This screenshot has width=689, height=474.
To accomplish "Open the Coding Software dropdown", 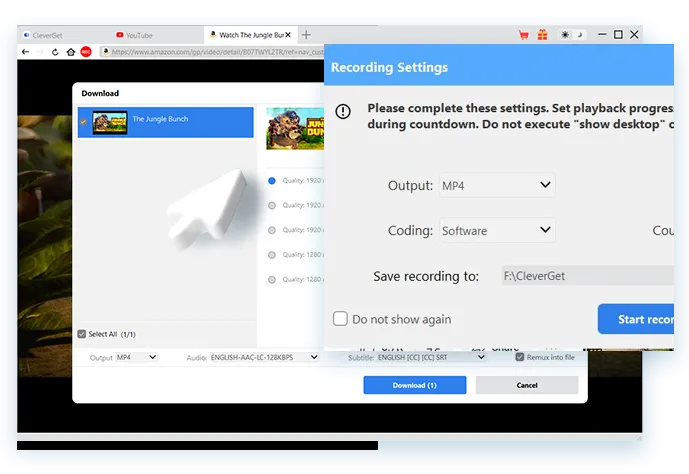I will pos(497,230).
